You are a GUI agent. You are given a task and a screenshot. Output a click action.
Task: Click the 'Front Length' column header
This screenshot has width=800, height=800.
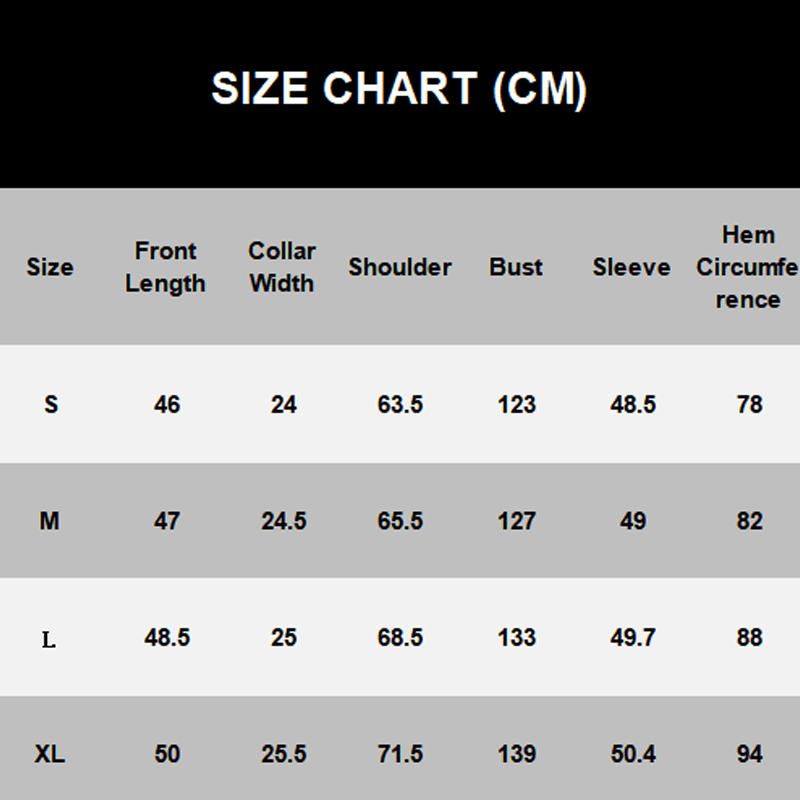coord(166,267)
